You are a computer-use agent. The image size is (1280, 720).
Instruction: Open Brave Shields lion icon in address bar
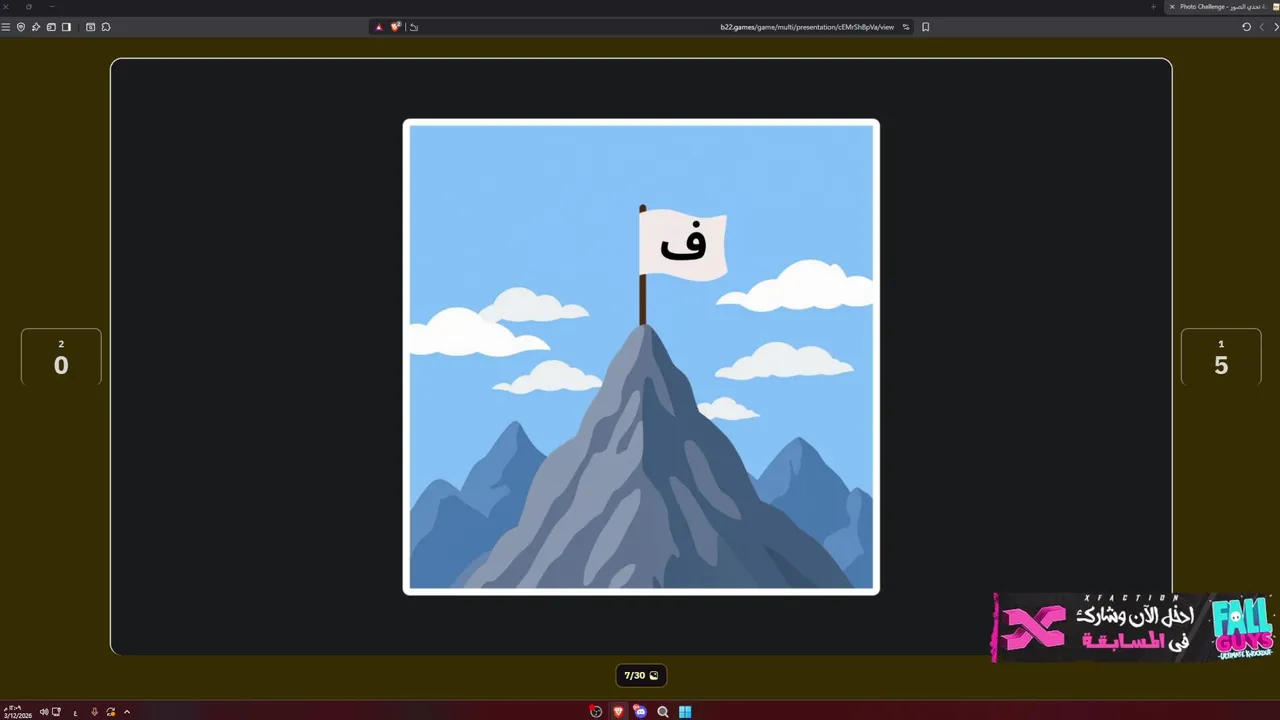click(x=396, y=27)
